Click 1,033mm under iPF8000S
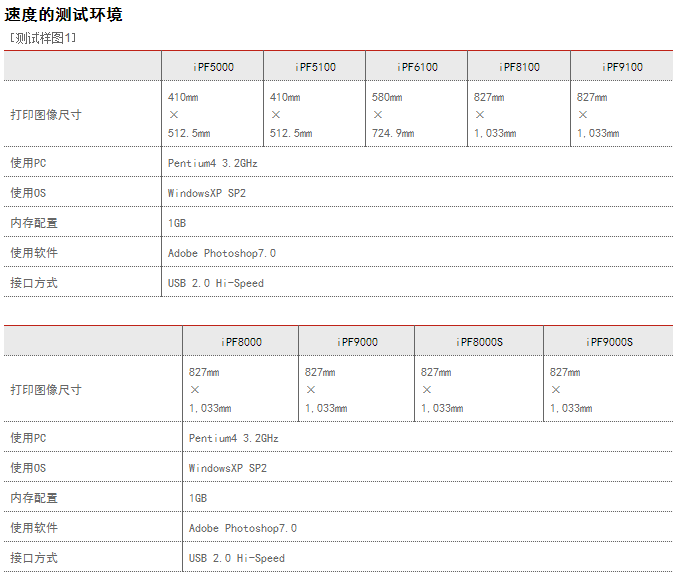This screenshot has width=675, height=576. click(x=442, y=408)
